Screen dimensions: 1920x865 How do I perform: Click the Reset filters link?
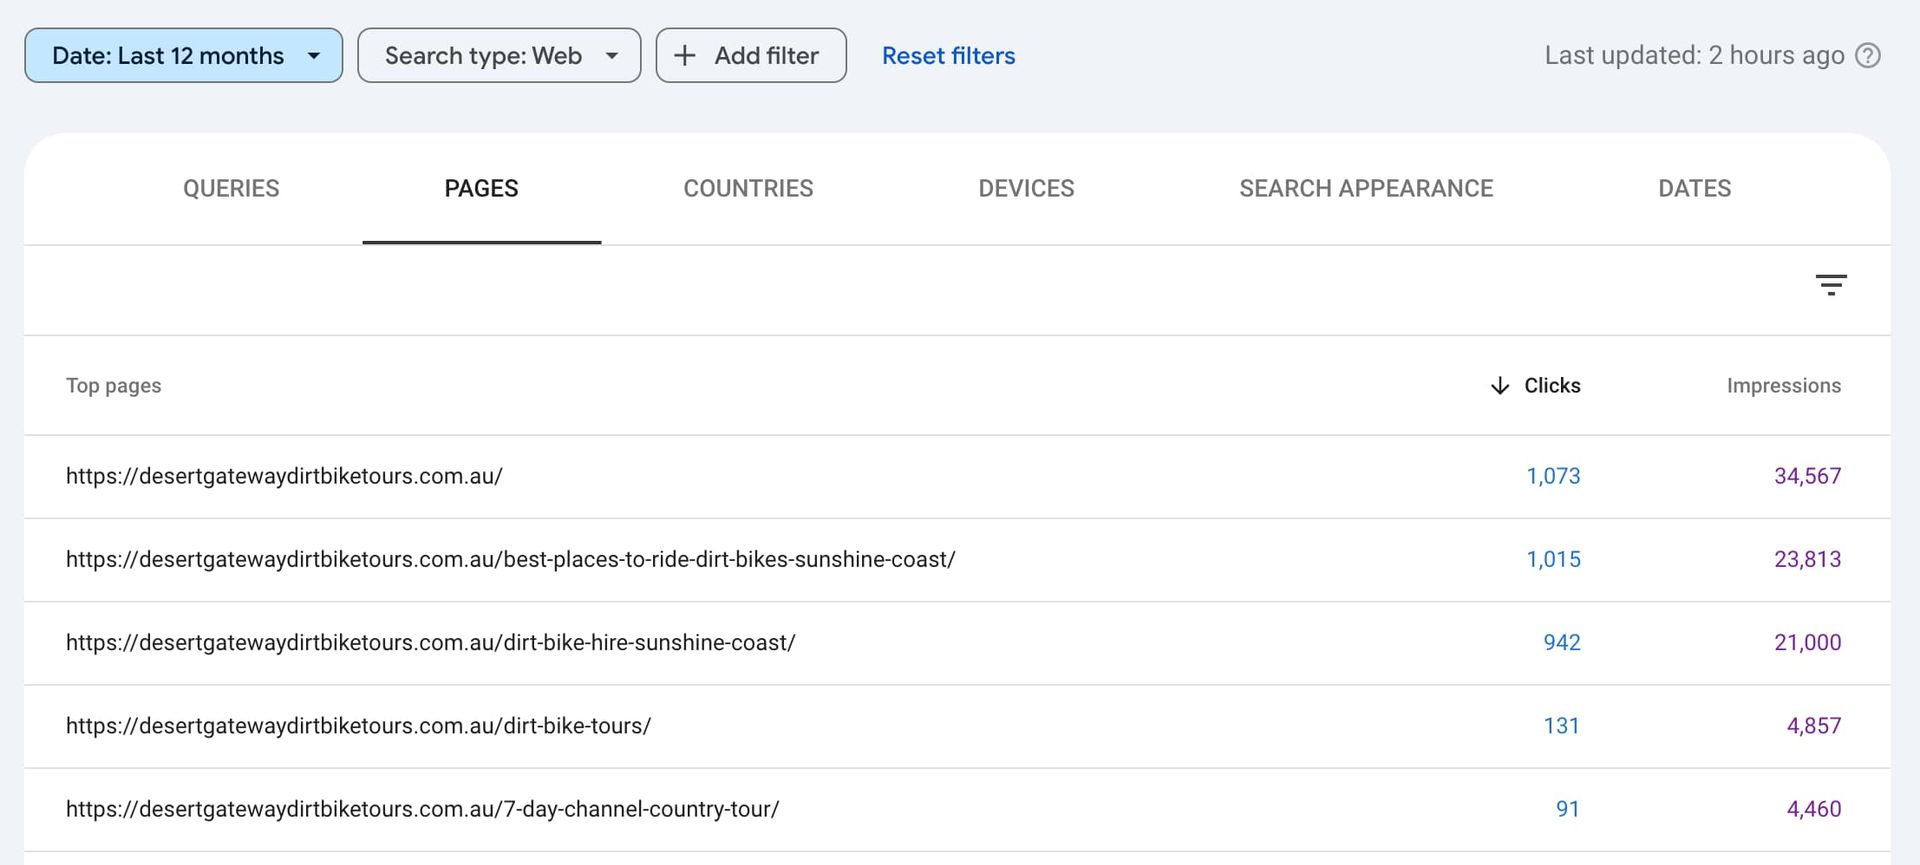[948, 56]
